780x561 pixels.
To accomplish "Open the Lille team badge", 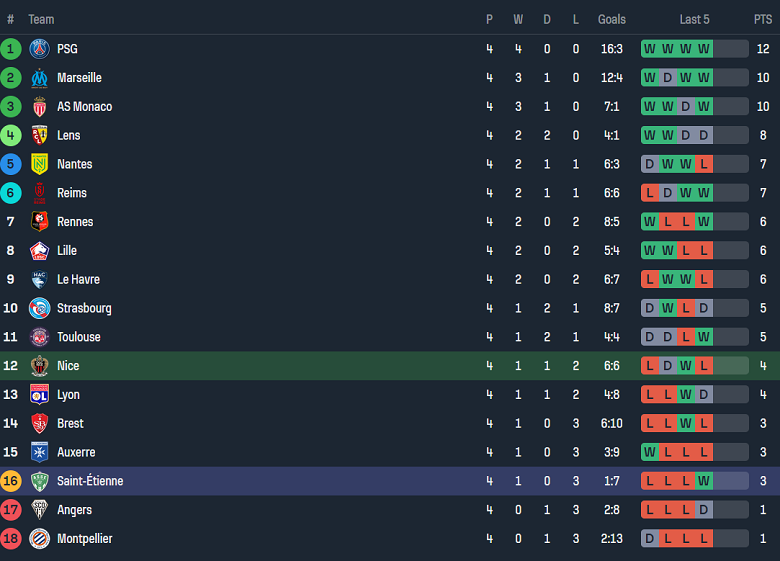I will pos(39,251).
